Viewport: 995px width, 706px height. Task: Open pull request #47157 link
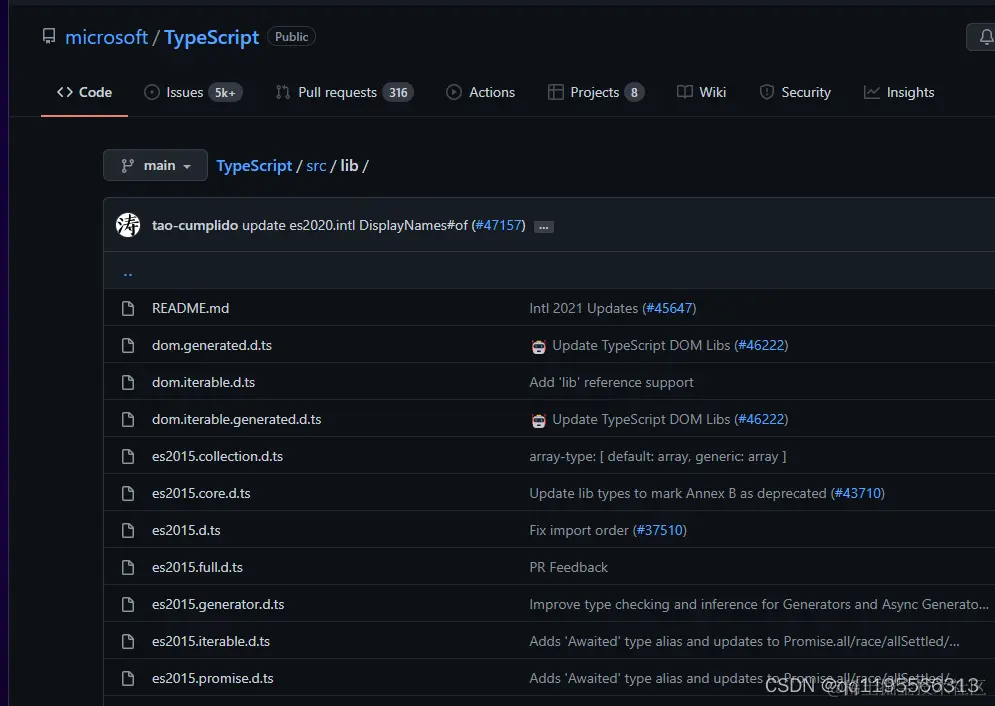(500, 225)
